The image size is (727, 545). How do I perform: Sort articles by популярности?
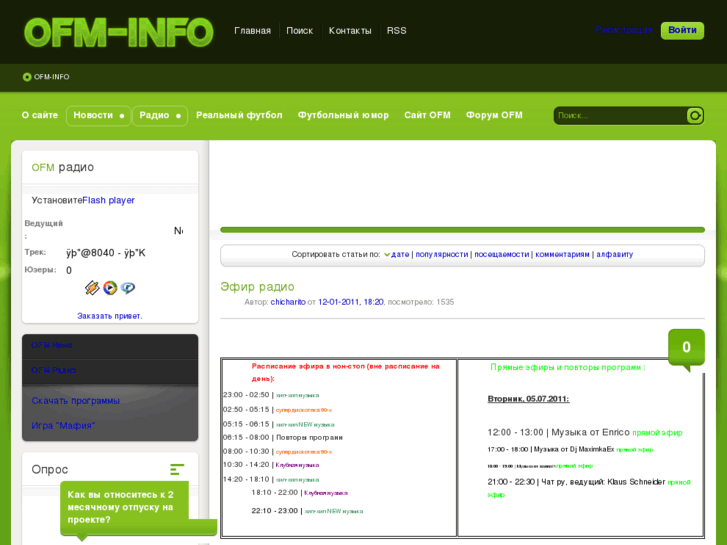click(442, 255)
